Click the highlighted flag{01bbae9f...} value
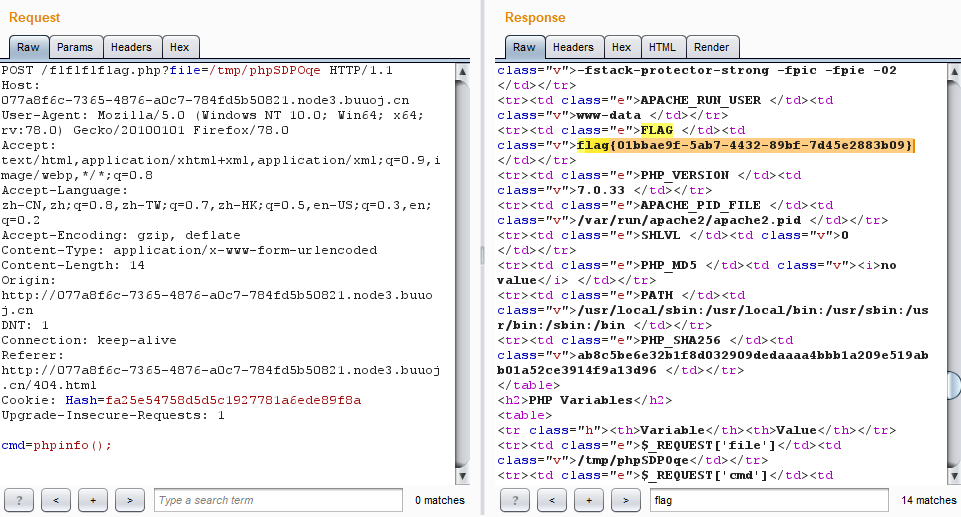The height and width of the screenshot is (517, 961). 745,145
